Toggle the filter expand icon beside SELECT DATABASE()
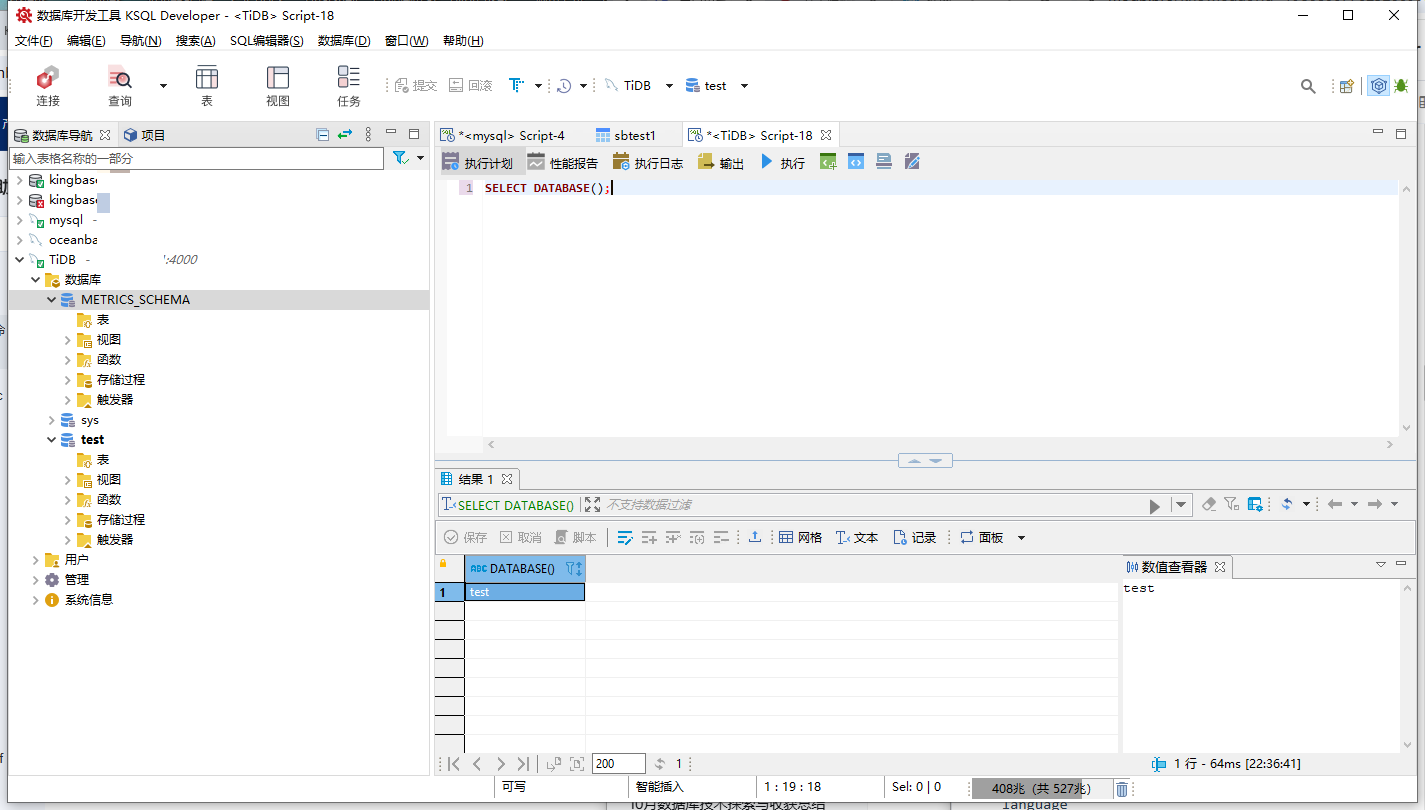Viewport: 1425px width, 810px height. [592, 505]
